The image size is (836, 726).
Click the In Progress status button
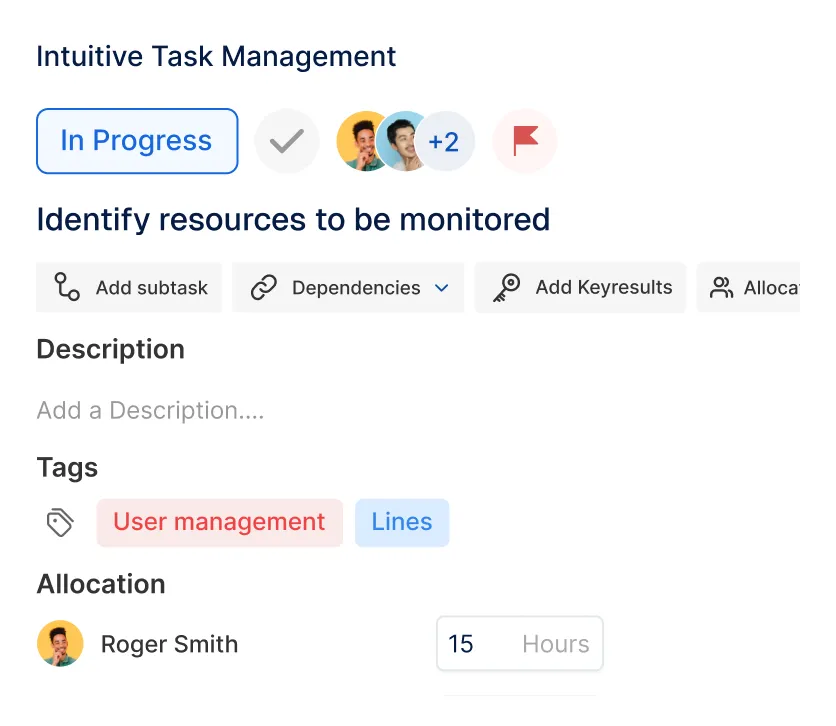[x=136, y=140]
